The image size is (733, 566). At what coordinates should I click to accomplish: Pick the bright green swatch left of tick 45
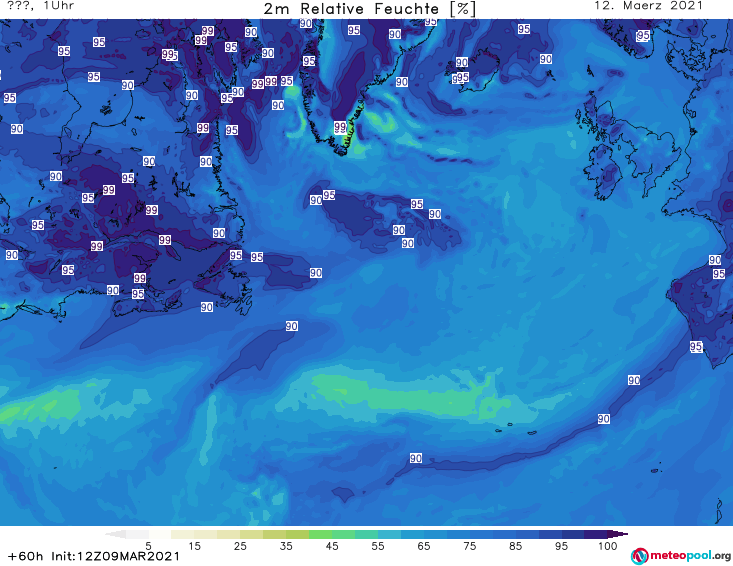pyautogui.click(x=320, y=534)
